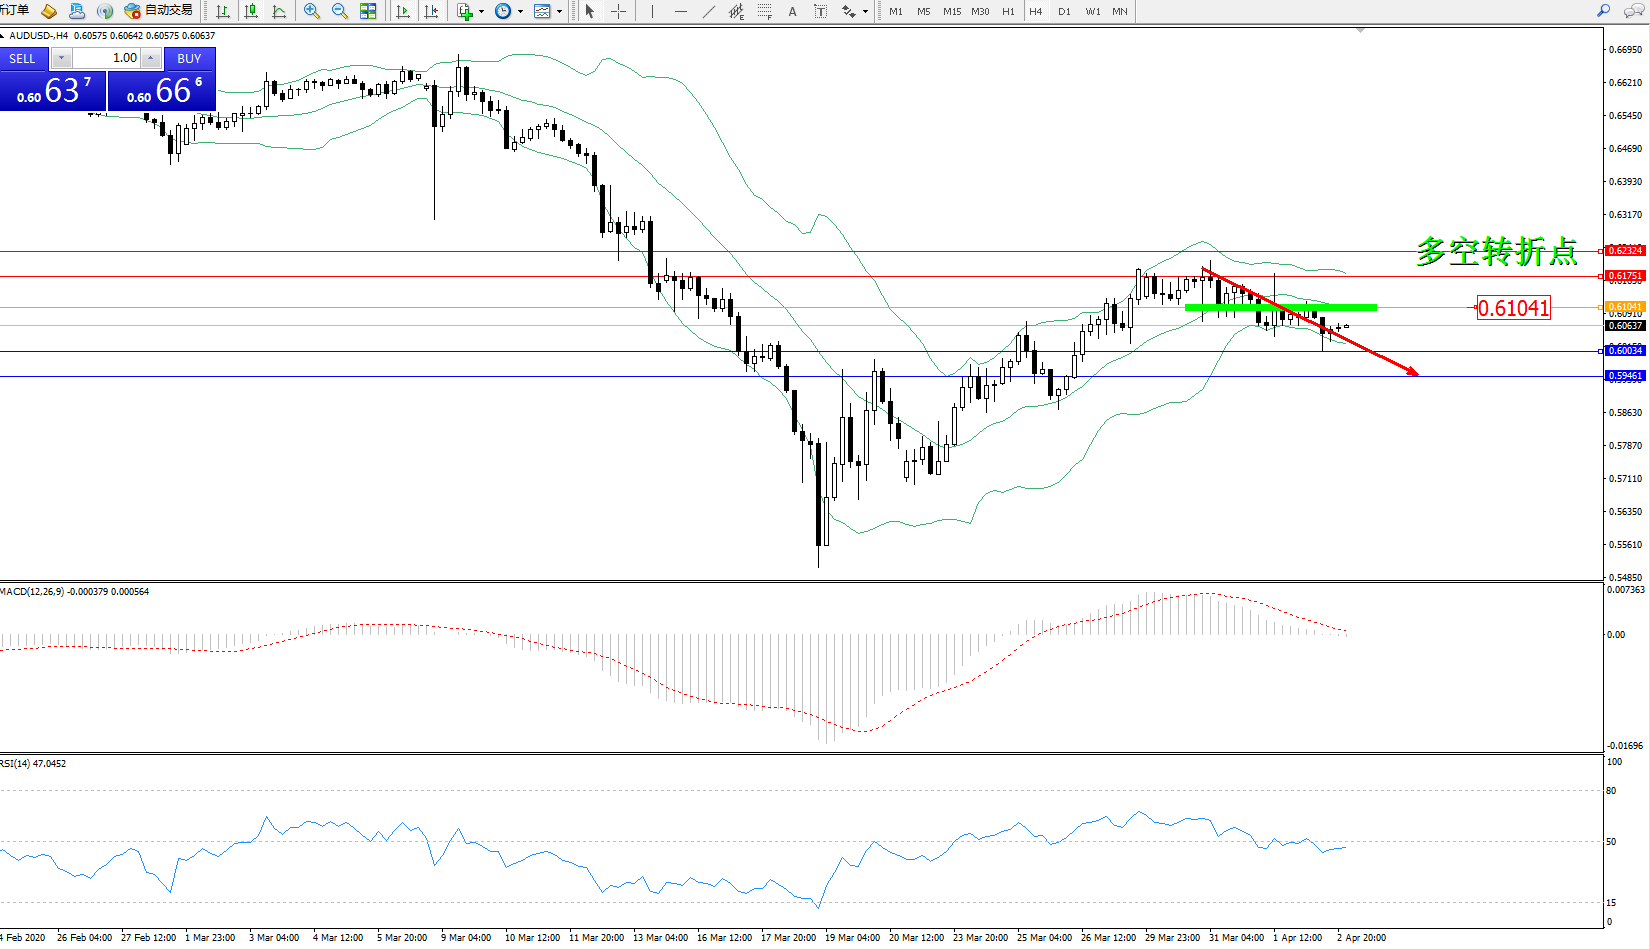
Task: Choose the Fibonacci retracement tool
Action: pyautogui.click(x=764, y=11)
